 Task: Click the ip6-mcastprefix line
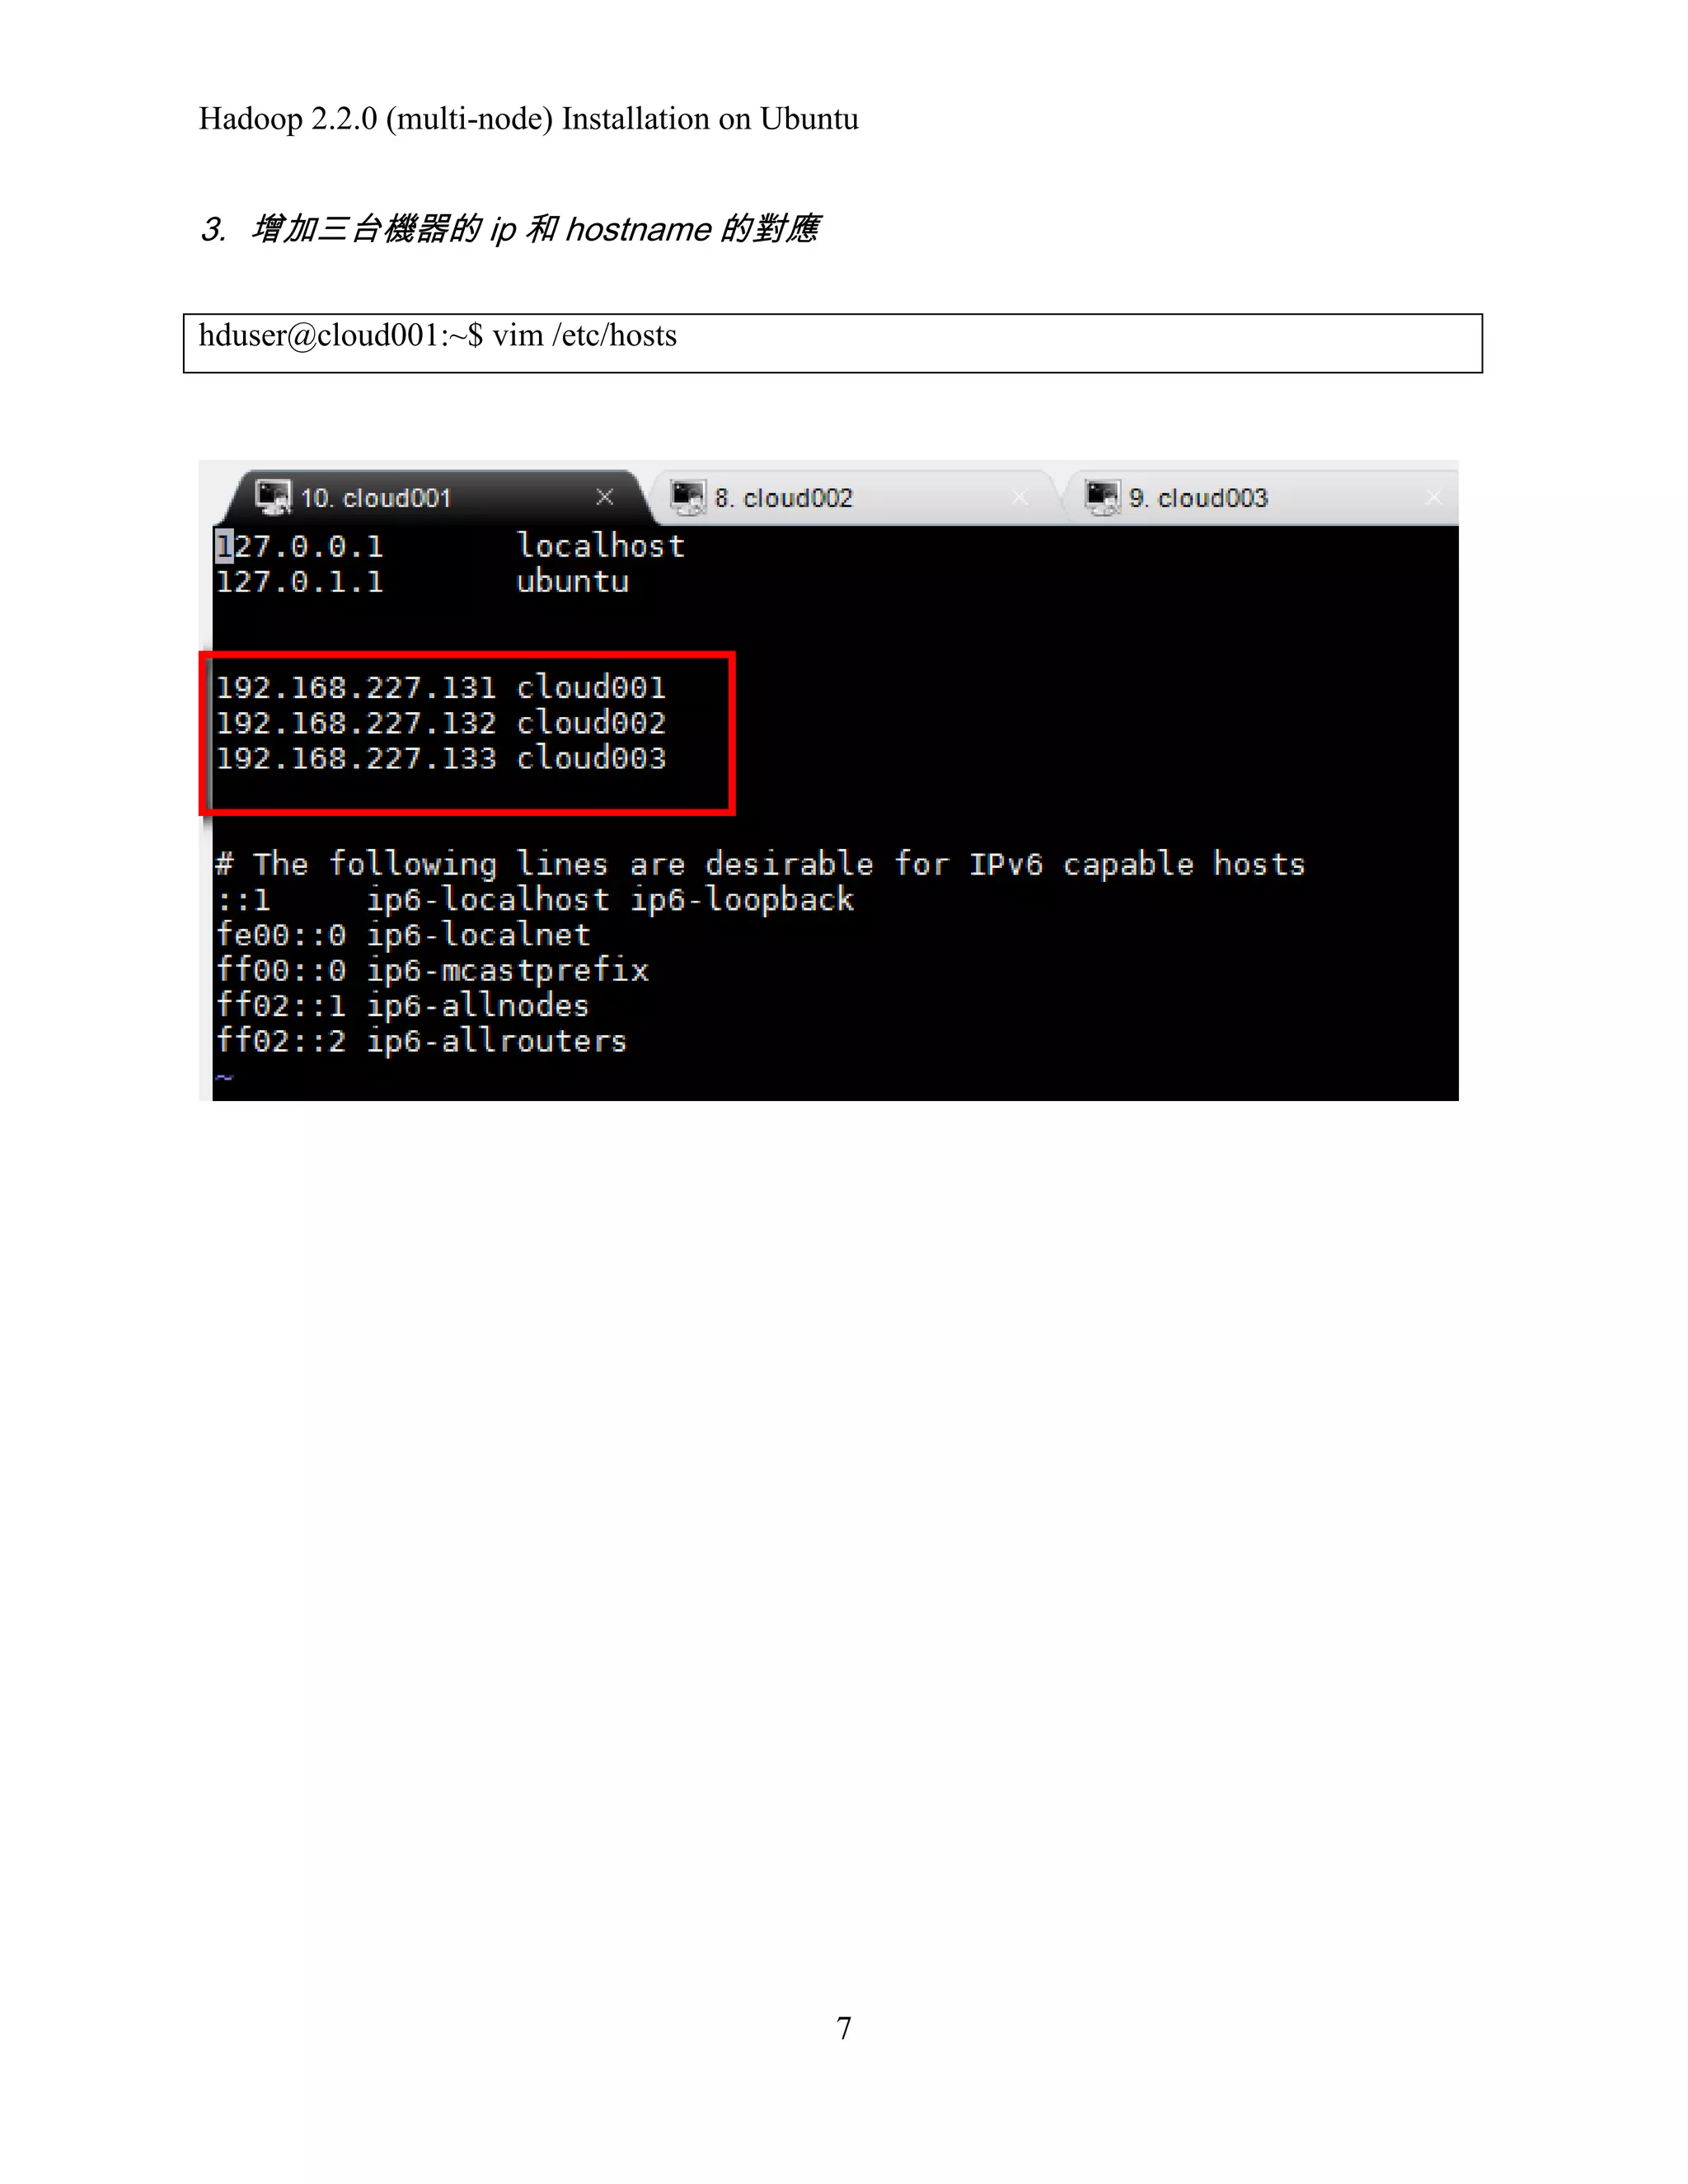click(x=432, y=970)
